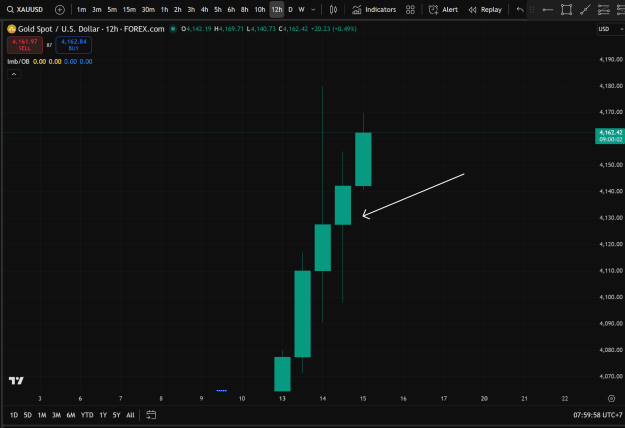Click the date label 14 on time axis
625x428 pixels.
[322, 399]
